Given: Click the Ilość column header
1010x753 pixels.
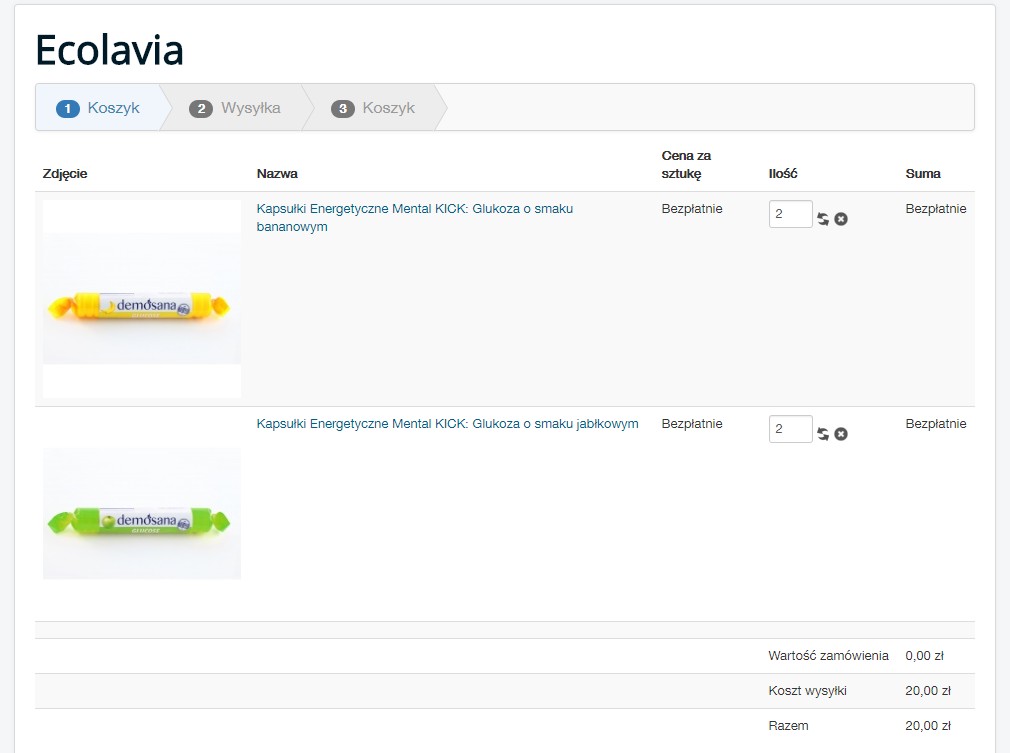Looking at the screenshot, I should pyautogui.click(x=783, y=174).
